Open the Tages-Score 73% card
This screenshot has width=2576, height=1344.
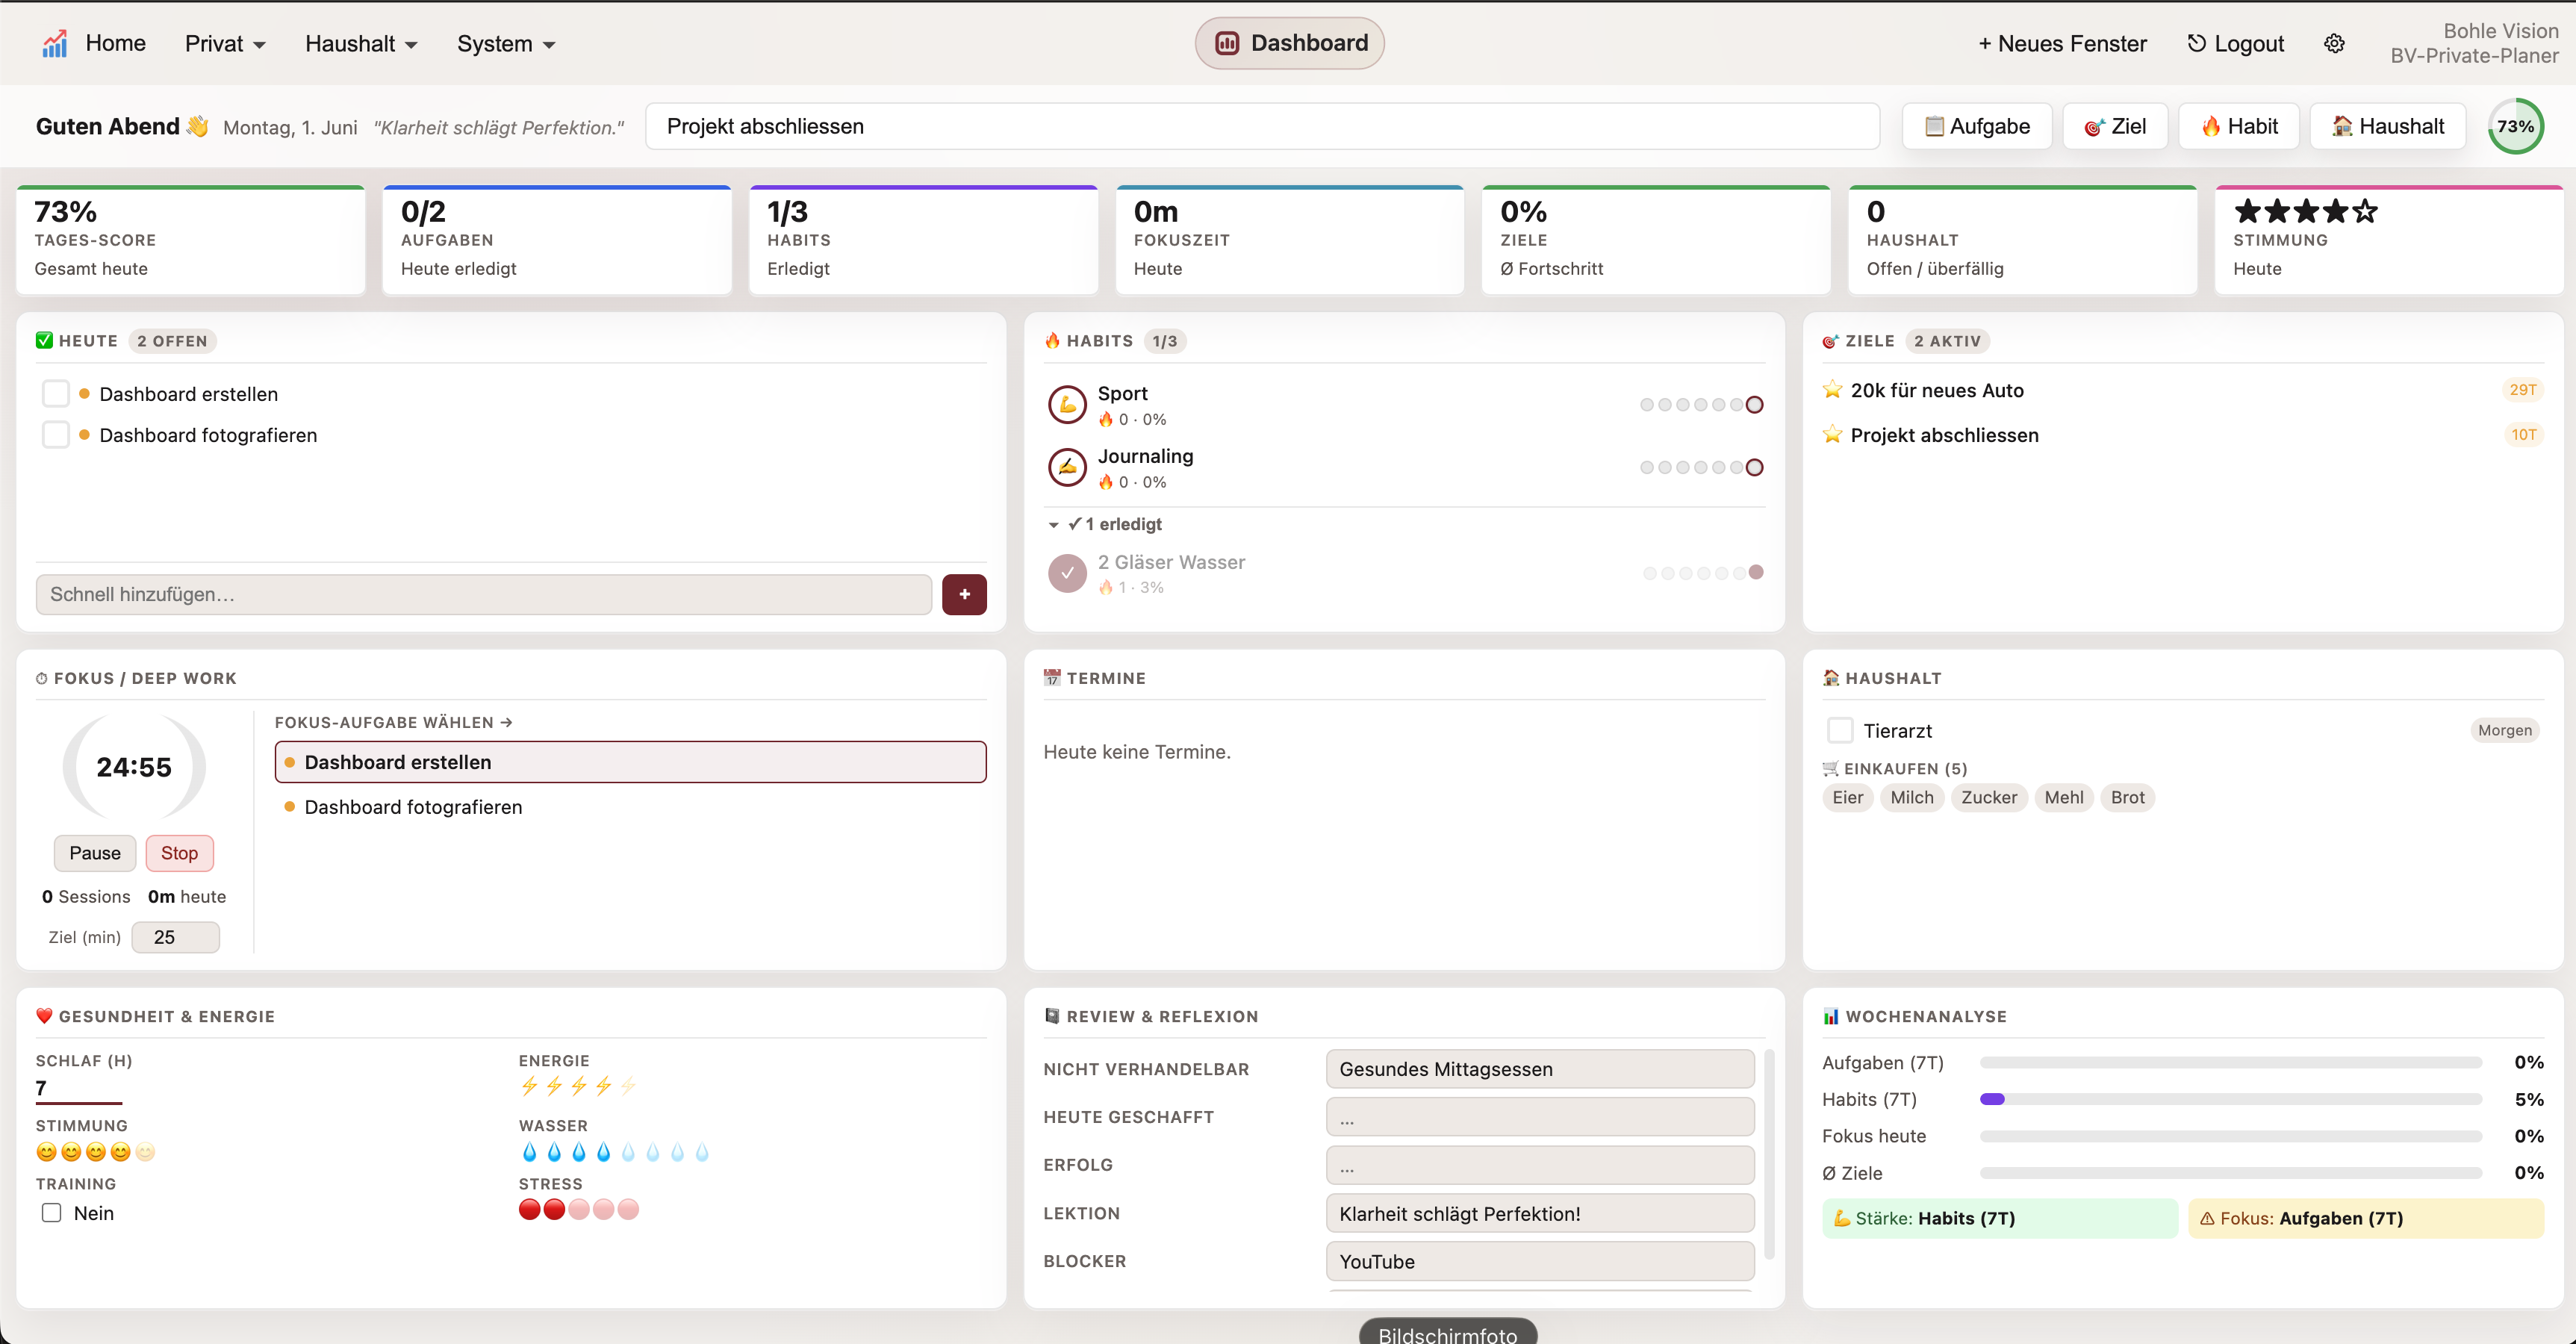[x=191, y=240]
